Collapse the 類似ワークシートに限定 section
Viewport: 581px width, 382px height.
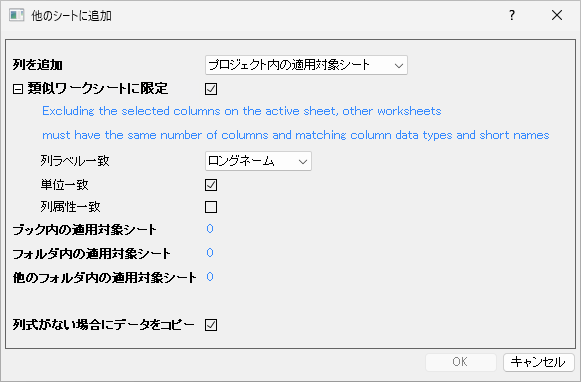pyautogui.click(x=17, y=89)
